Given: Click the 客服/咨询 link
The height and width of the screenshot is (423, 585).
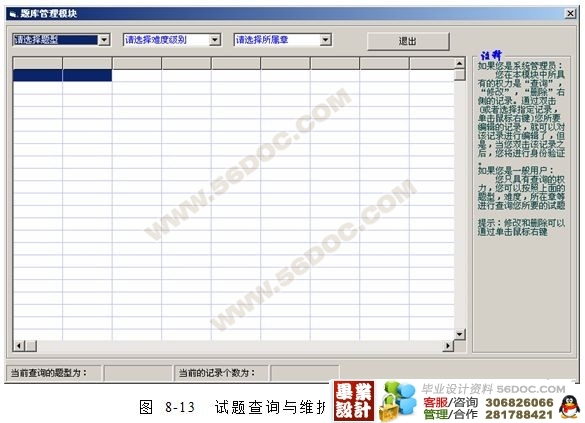Looking at the screenshot, I should click(450, 402).
